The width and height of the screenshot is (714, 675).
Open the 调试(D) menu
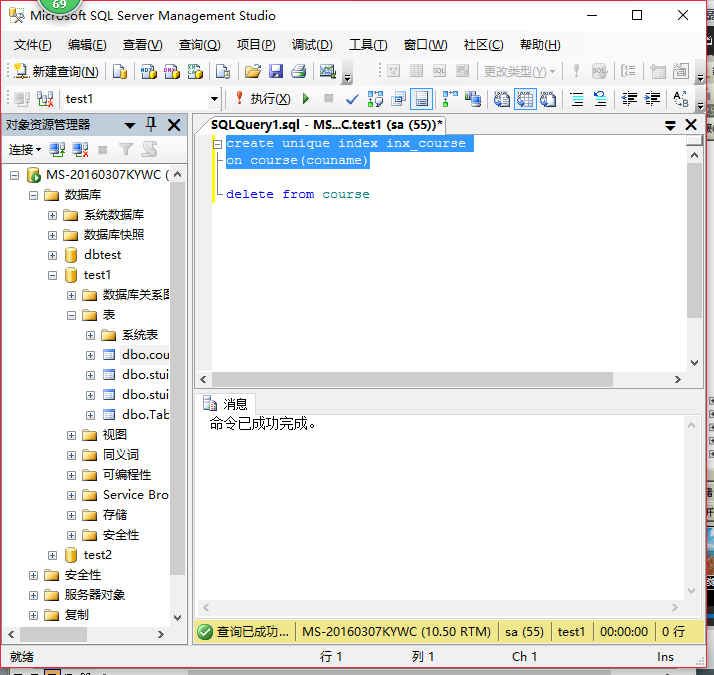pyautogui.click(x=312, y=45)
